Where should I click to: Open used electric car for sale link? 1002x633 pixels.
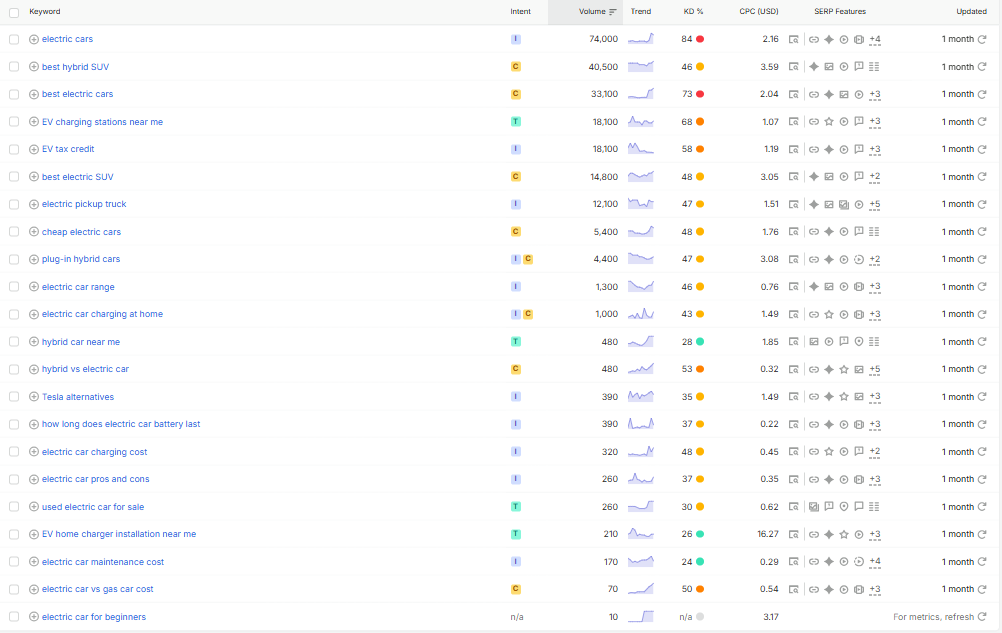[x=93, y=507]
